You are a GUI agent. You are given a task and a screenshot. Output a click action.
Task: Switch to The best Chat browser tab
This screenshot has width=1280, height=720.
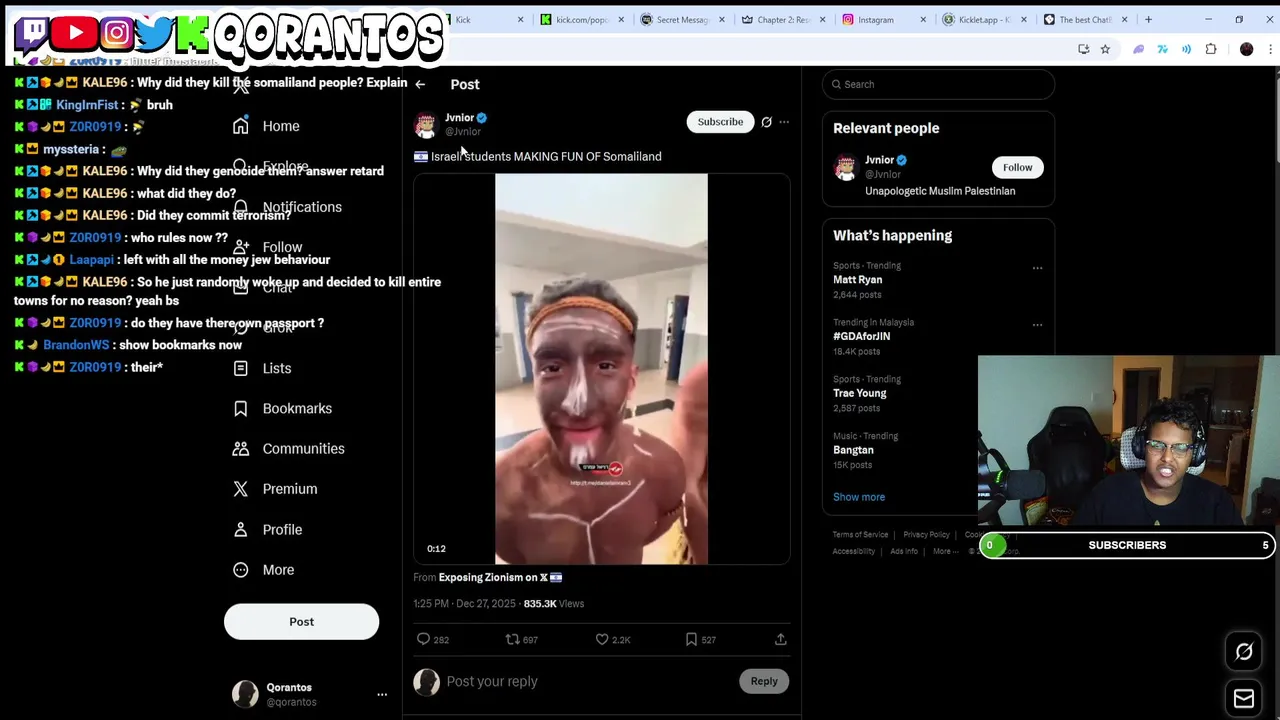click(1086, 19)
